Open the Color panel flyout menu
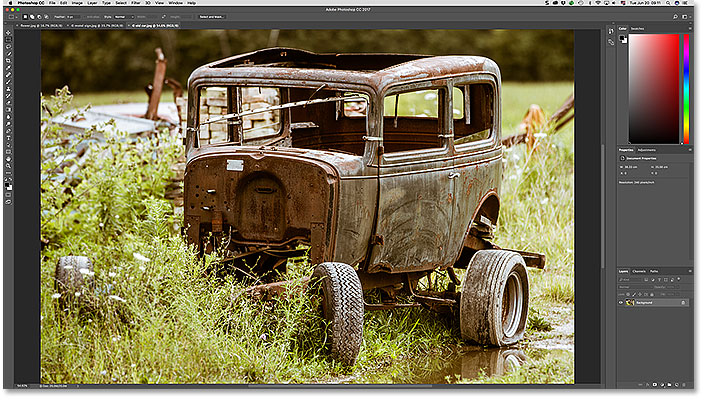Screen dimensions: 704x400 (689, 29)
